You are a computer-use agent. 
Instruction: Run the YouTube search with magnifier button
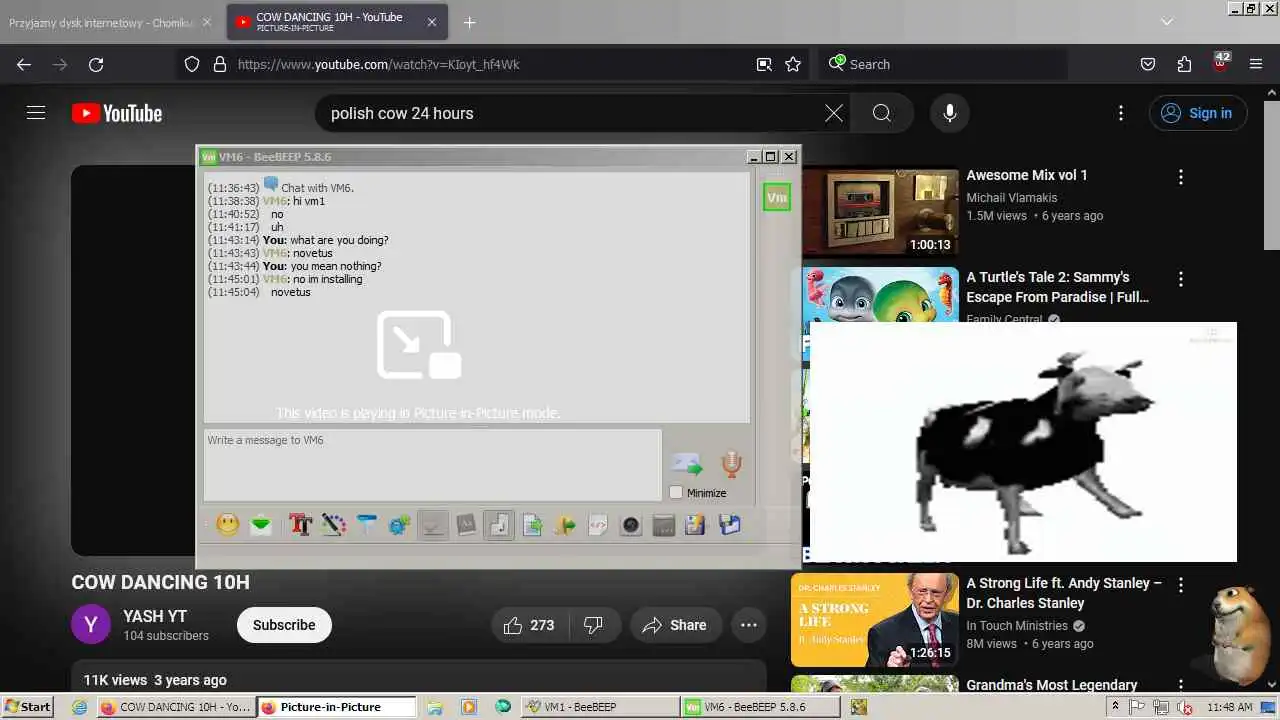coord(882,113)
